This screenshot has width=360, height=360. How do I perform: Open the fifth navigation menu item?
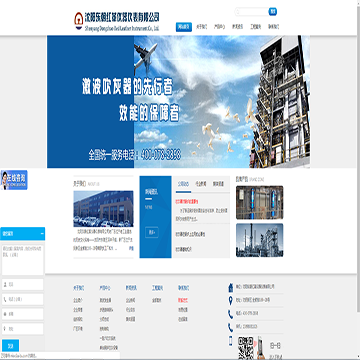tap(255, 27)
